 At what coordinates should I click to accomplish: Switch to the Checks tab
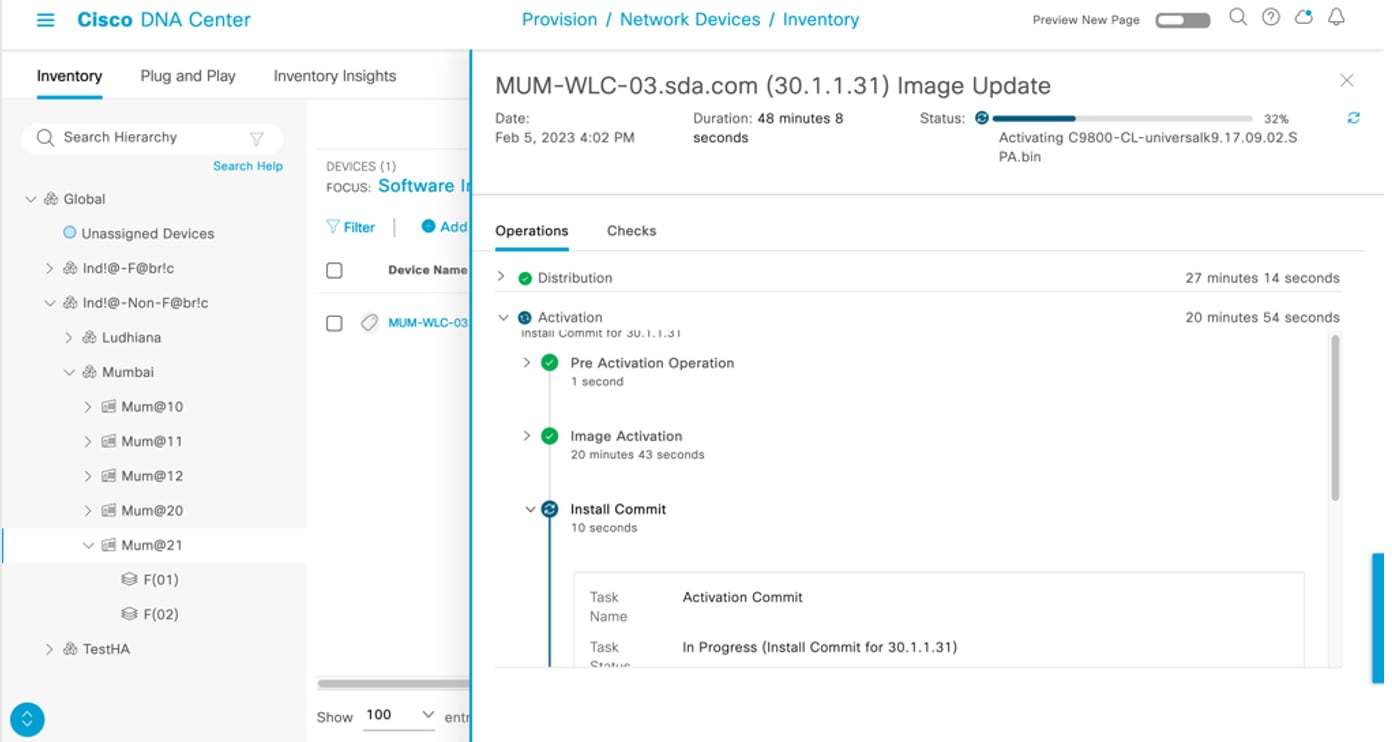coord(631,231)
